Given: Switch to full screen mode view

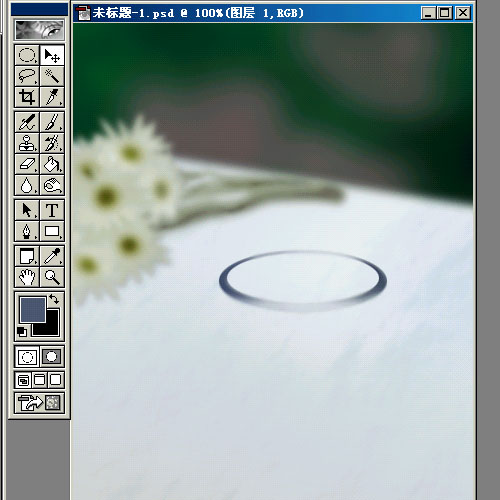Looking at the screenshot, I should tap(56, 380).
